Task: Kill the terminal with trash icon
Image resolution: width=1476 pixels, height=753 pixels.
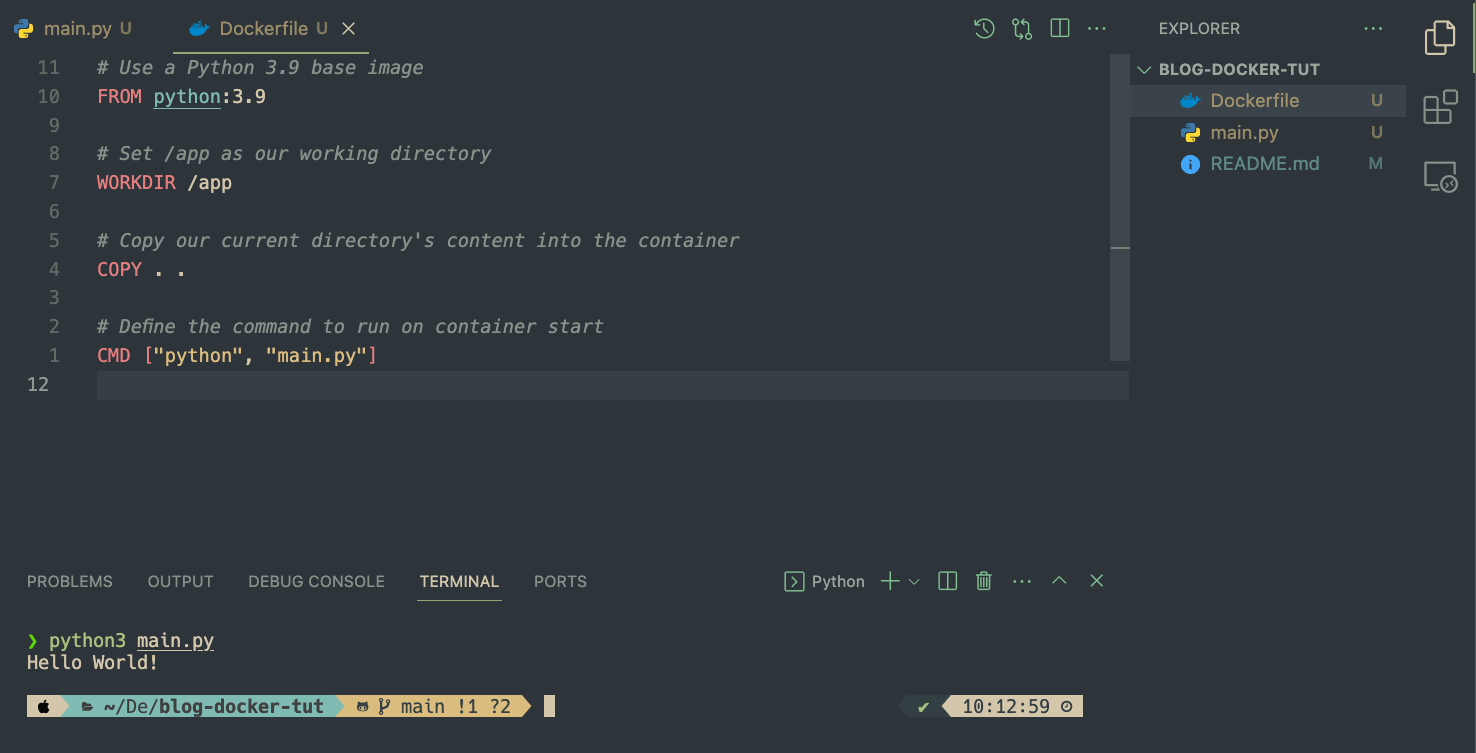Action: (x=984, y=581)
